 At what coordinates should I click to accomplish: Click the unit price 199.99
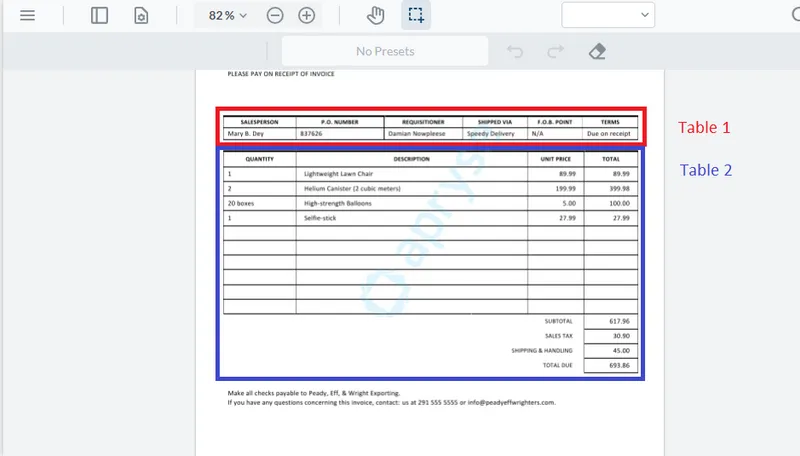(x=566, y=189)
